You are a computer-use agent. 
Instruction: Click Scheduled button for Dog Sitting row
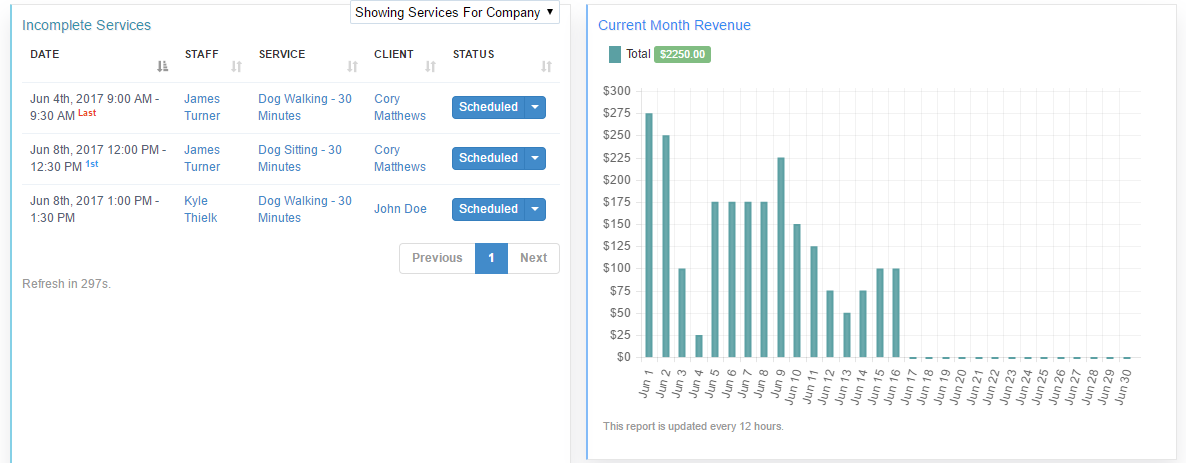pos(488,158)
